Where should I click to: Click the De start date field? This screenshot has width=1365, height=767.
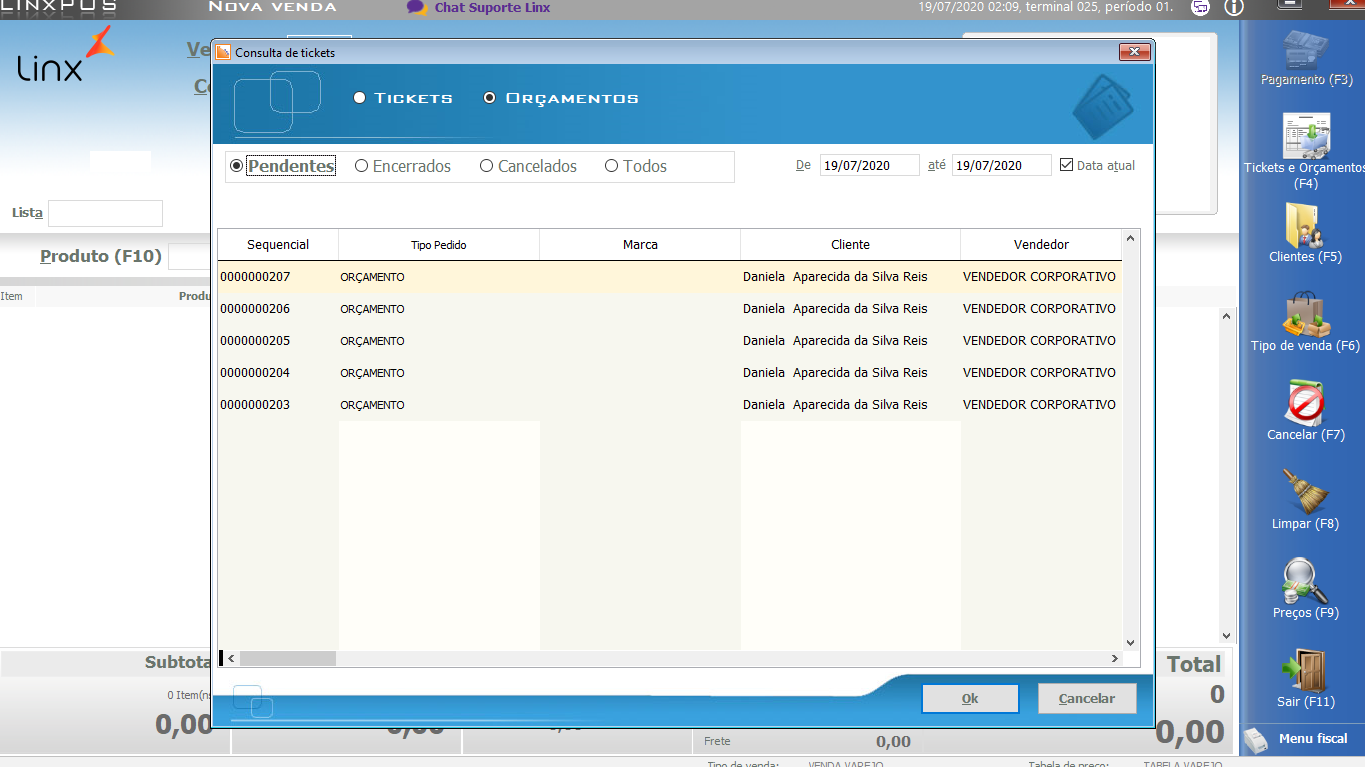pos(868,165)
